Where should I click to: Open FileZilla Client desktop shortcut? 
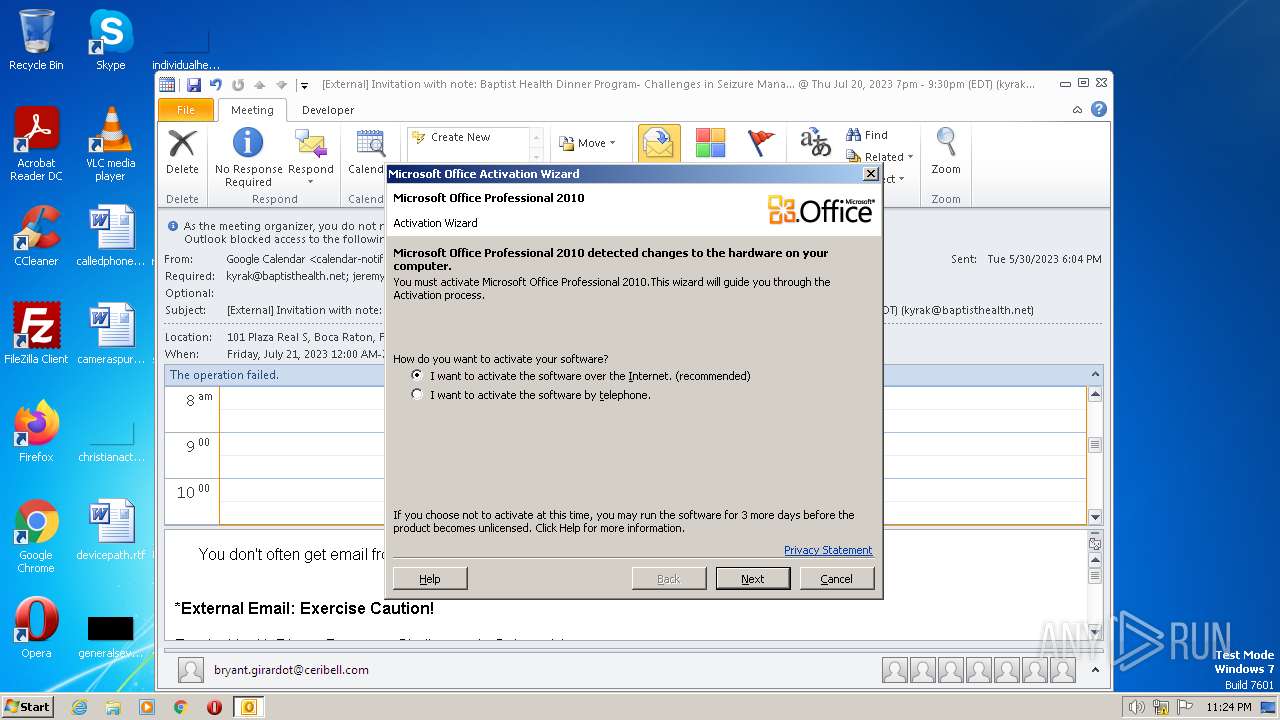[36, 334]
